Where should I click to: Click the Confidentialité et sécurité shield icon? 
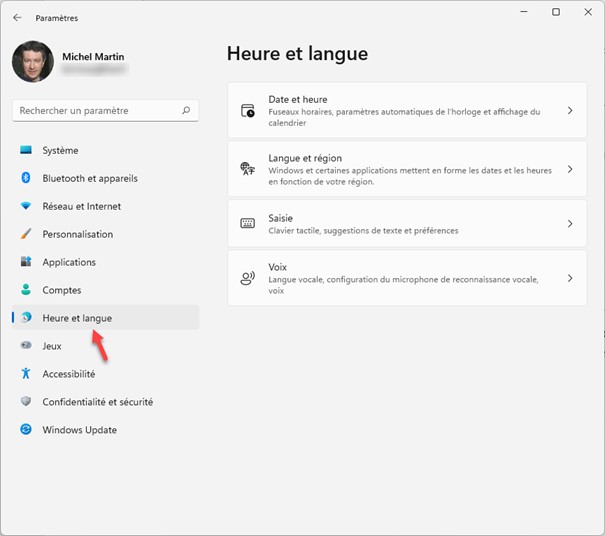coord(27,402)
